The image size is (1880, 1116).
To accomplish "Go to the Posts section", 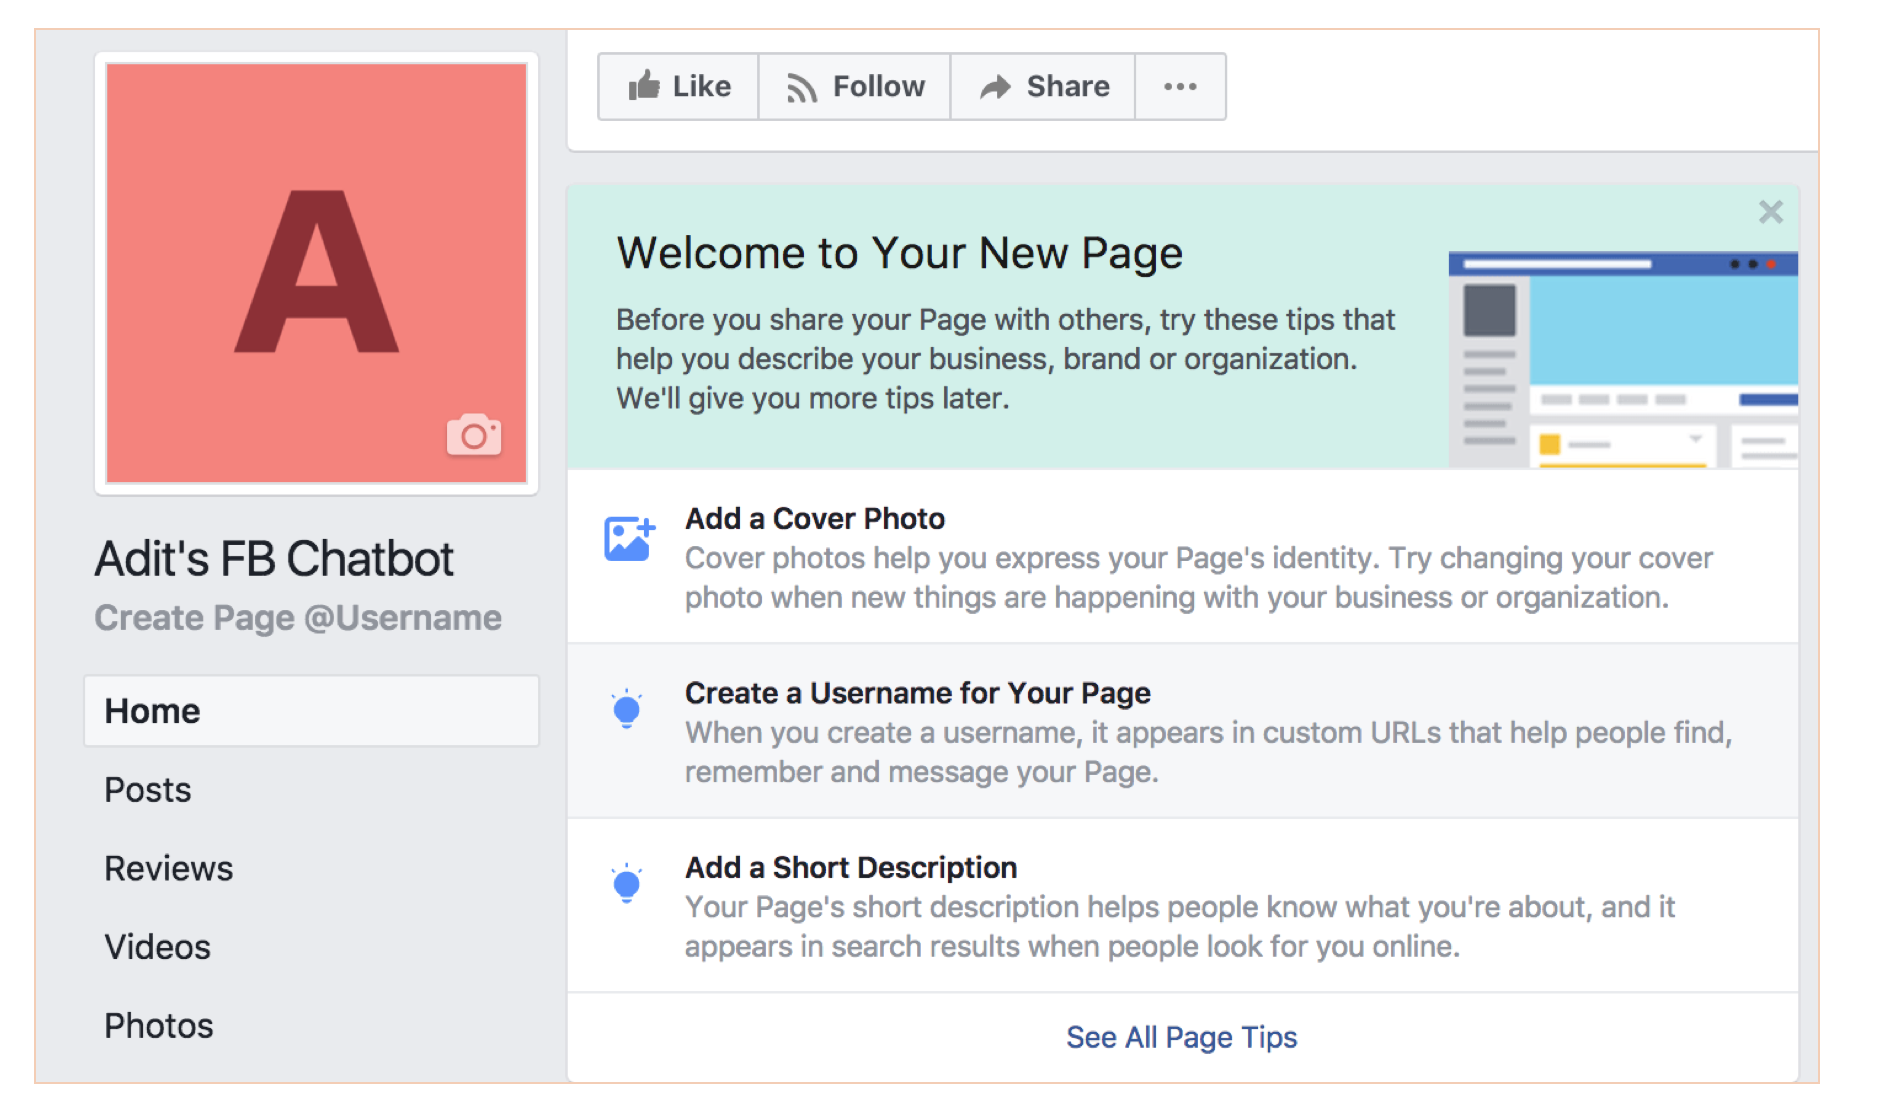I will [x=148, y=790].
